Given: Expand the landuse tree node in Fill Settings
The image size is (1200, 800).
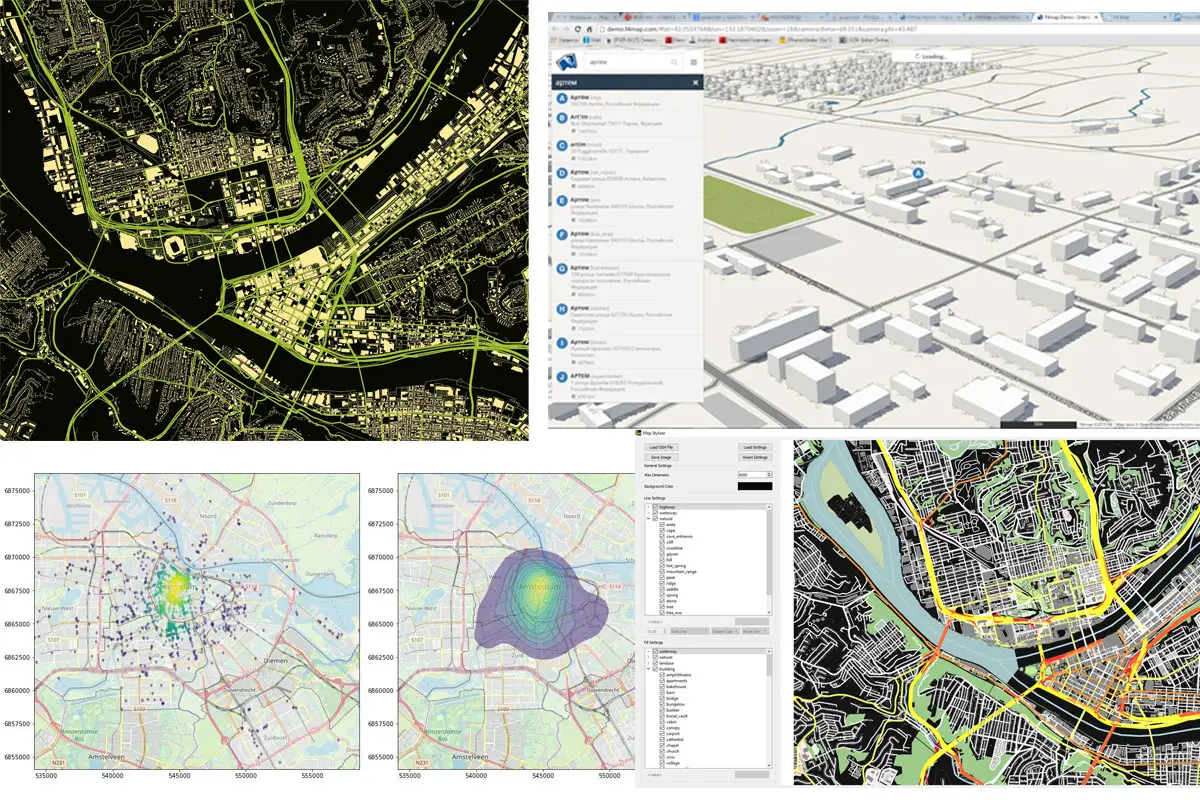Looking at the screenshot, I should (648, 663).
